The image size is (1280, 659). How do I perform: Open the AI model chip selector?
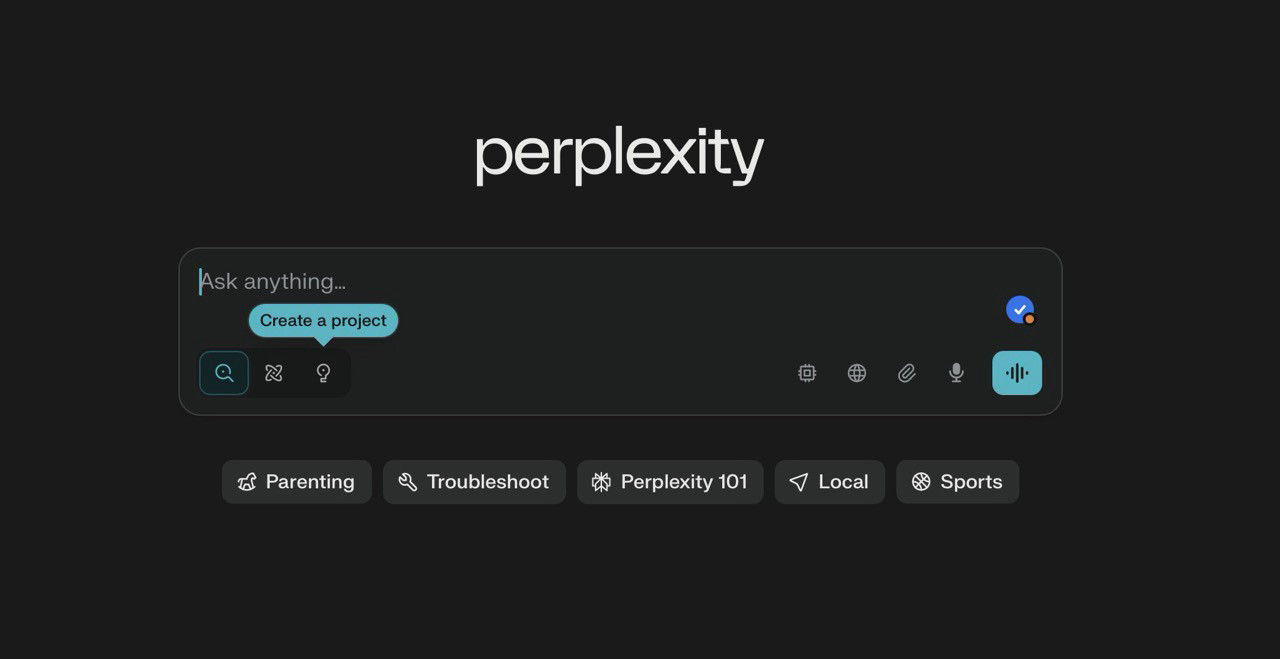point(807,373)
